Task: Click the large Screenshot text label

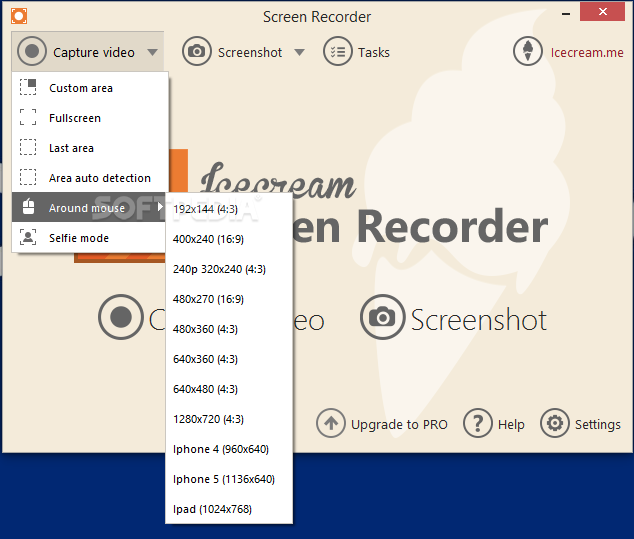Action: [479, 320]
